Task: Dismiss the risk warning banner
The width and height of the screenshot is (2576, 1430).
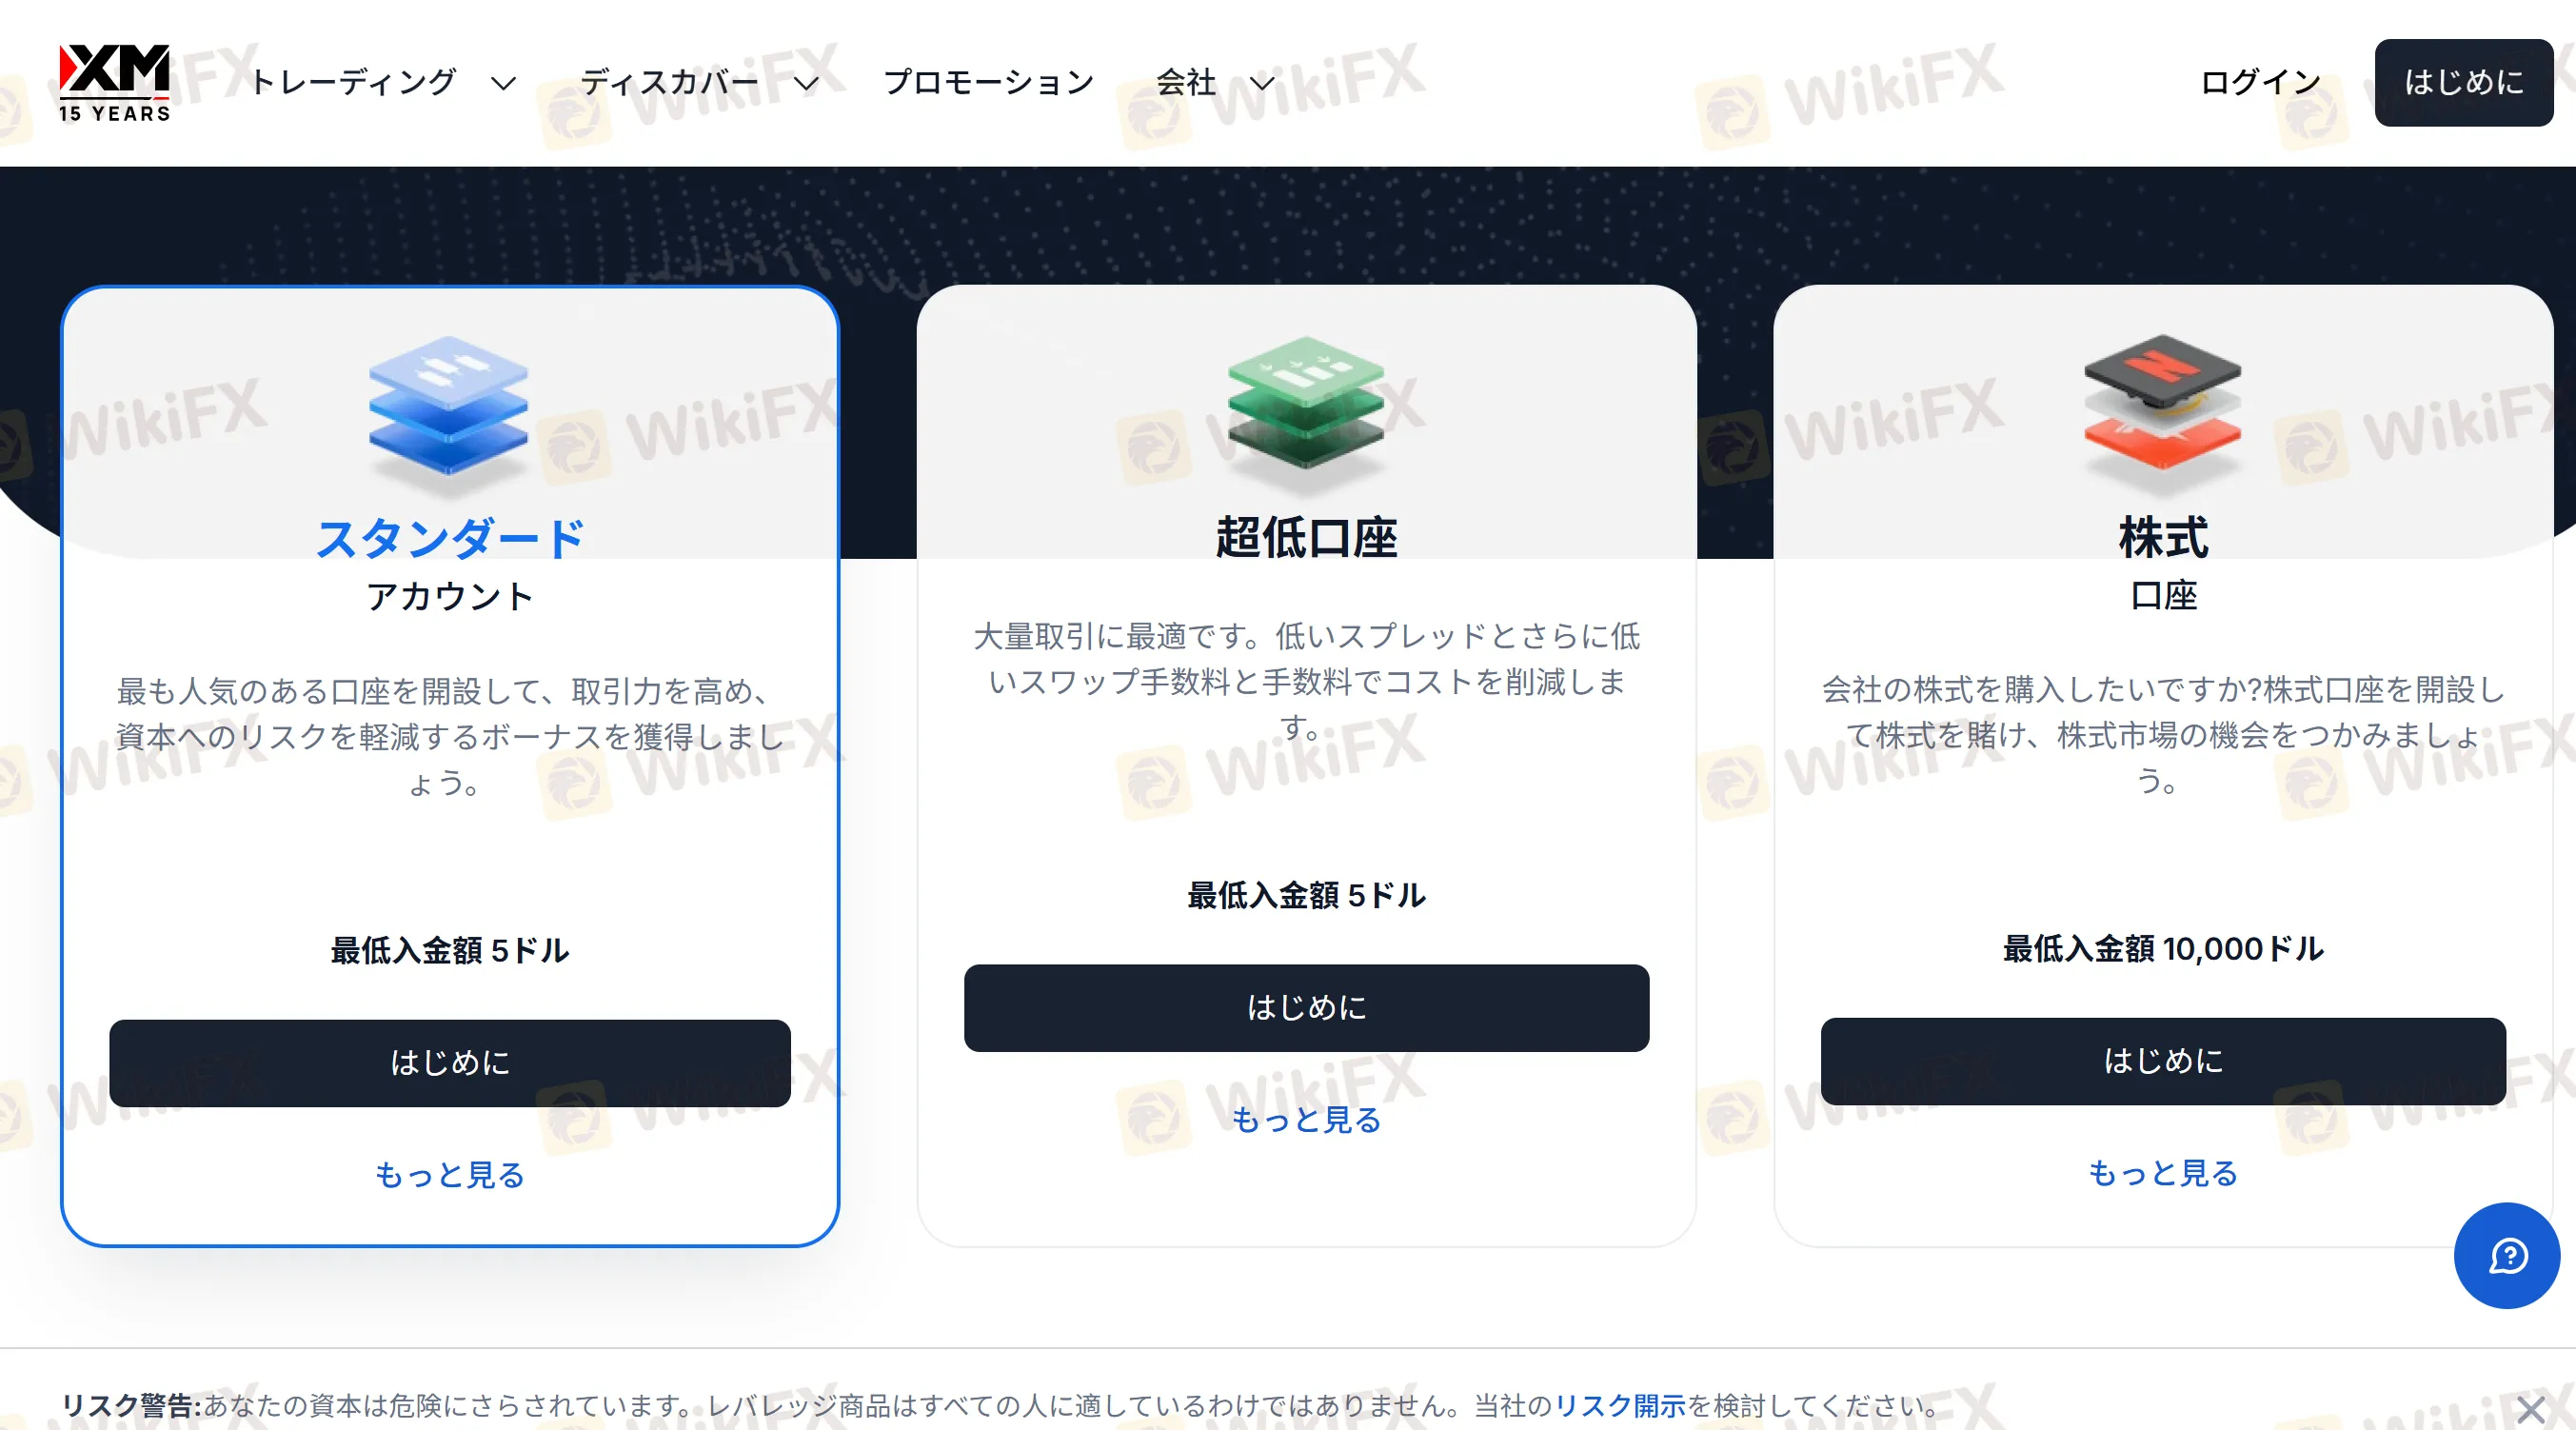Action: pyautogui.click(x=2530, y=1410)
